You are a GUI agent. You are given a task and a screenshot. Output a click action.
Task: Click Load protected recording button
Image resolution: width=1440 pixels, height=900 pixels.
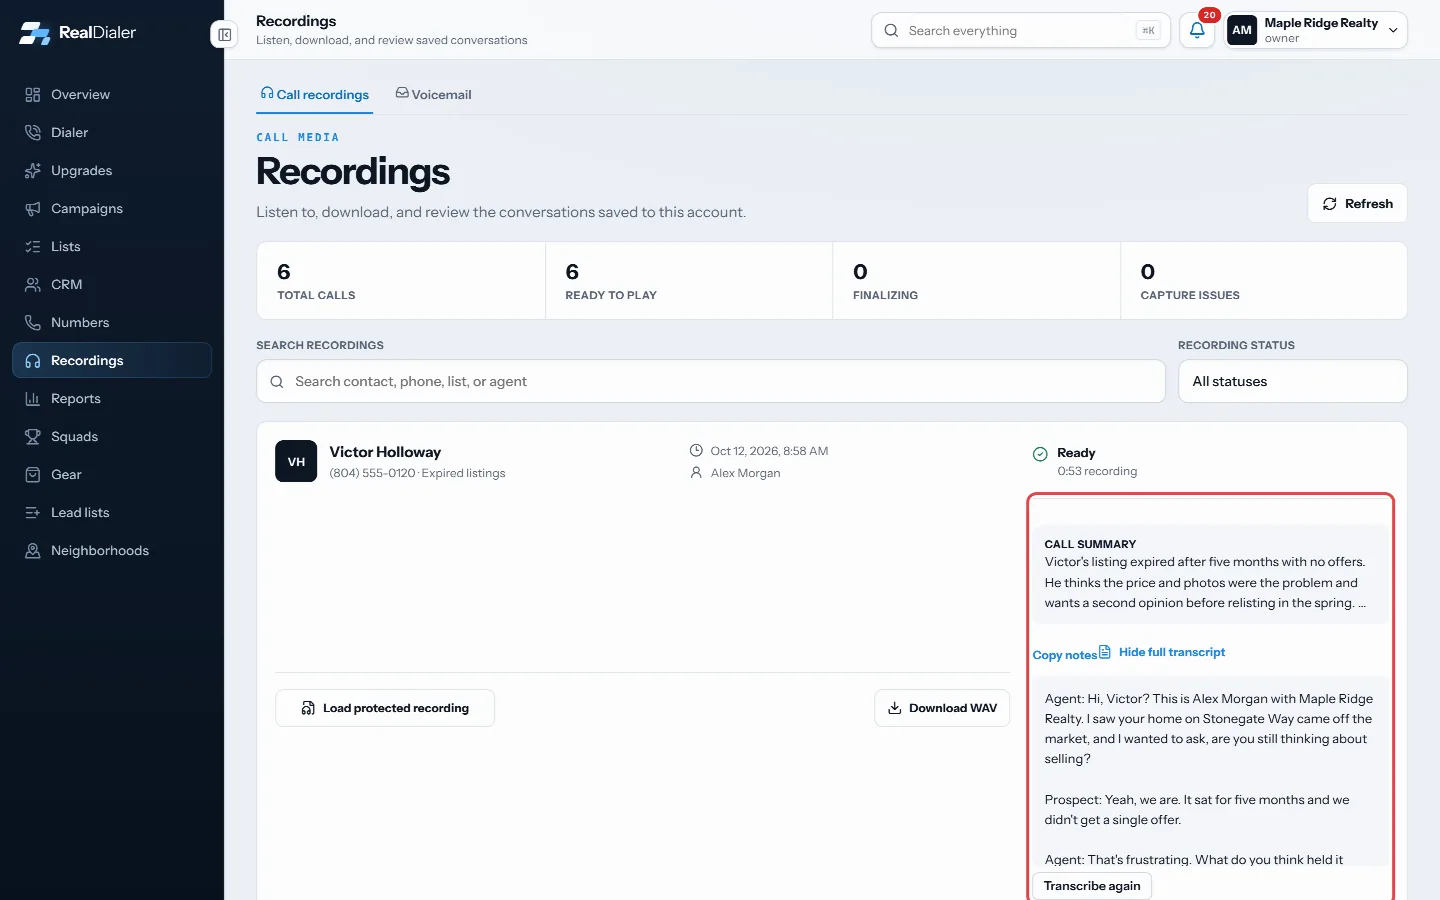tap(385, 708)
